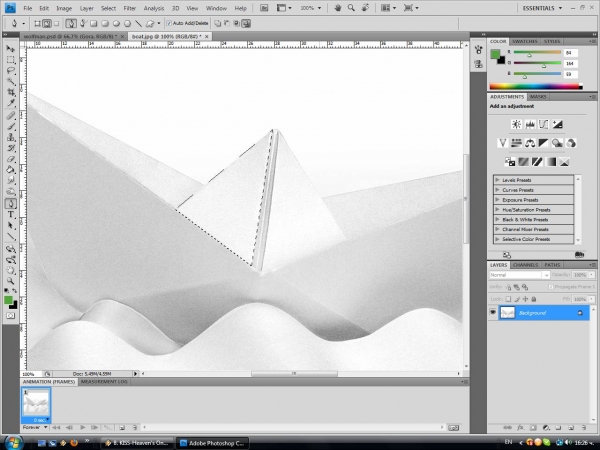Viewport: 600px width, 450px height.
Task: Open the Essentials workspace dropdown
Action: point(542,8)
